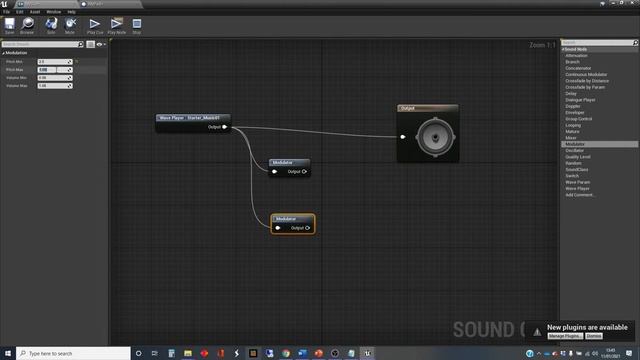640x360 pixels.
Task: Open the Help menu
Action: pyautogui.click(x=71, y=12)
